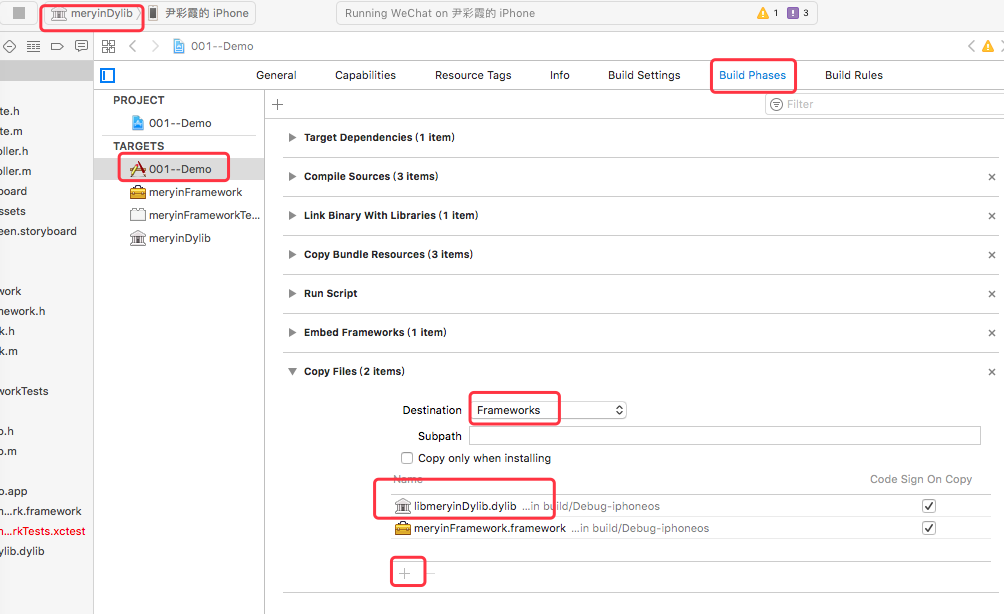Select libmeryinDylib.dylib file row
Screen dimensions: 1004x614
pyautogui.click(x=691, y=506)
